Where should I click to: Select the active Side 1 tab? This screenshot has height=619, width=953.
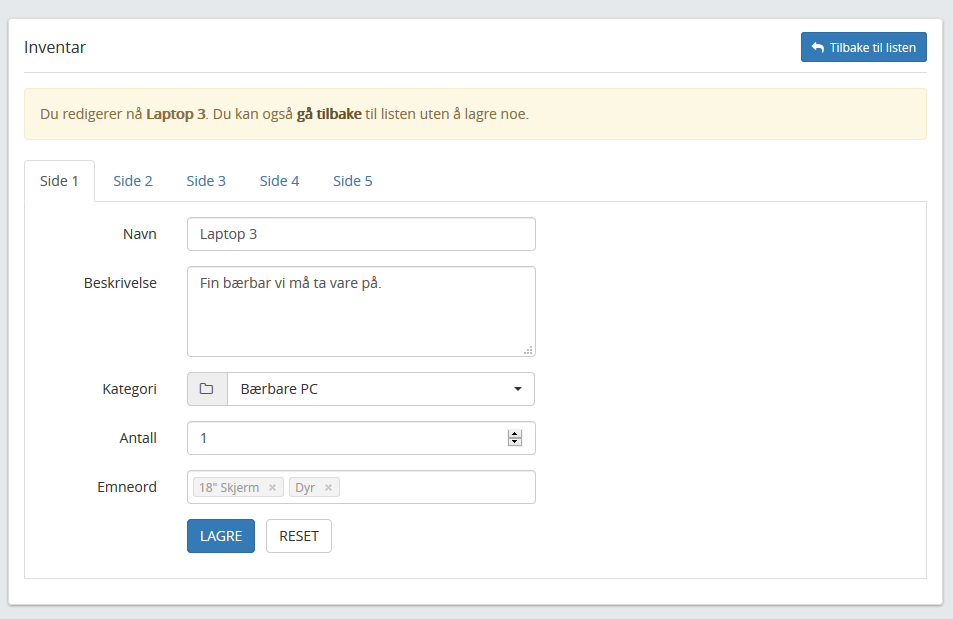[59, 181]
